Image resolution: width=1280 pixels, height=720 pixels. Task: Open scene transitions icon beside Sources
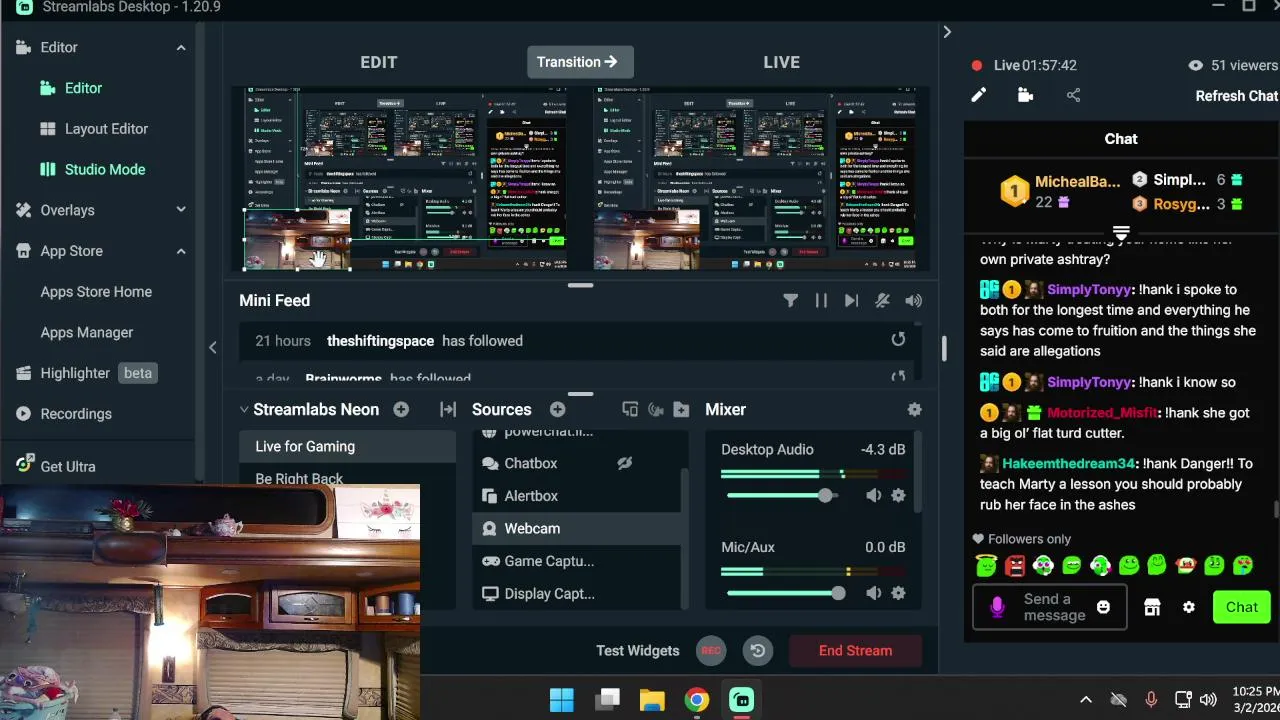448,409
